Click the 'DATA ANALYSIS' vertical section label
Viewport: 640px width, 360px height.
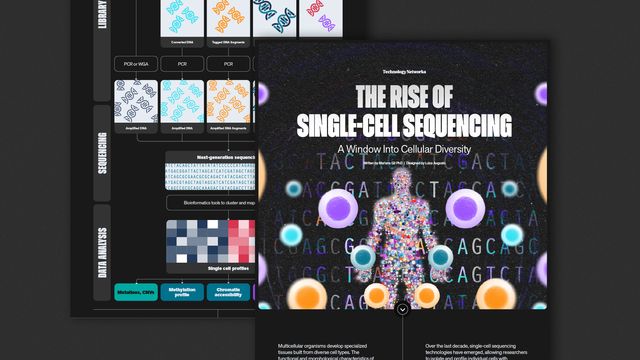coord(102,253)
